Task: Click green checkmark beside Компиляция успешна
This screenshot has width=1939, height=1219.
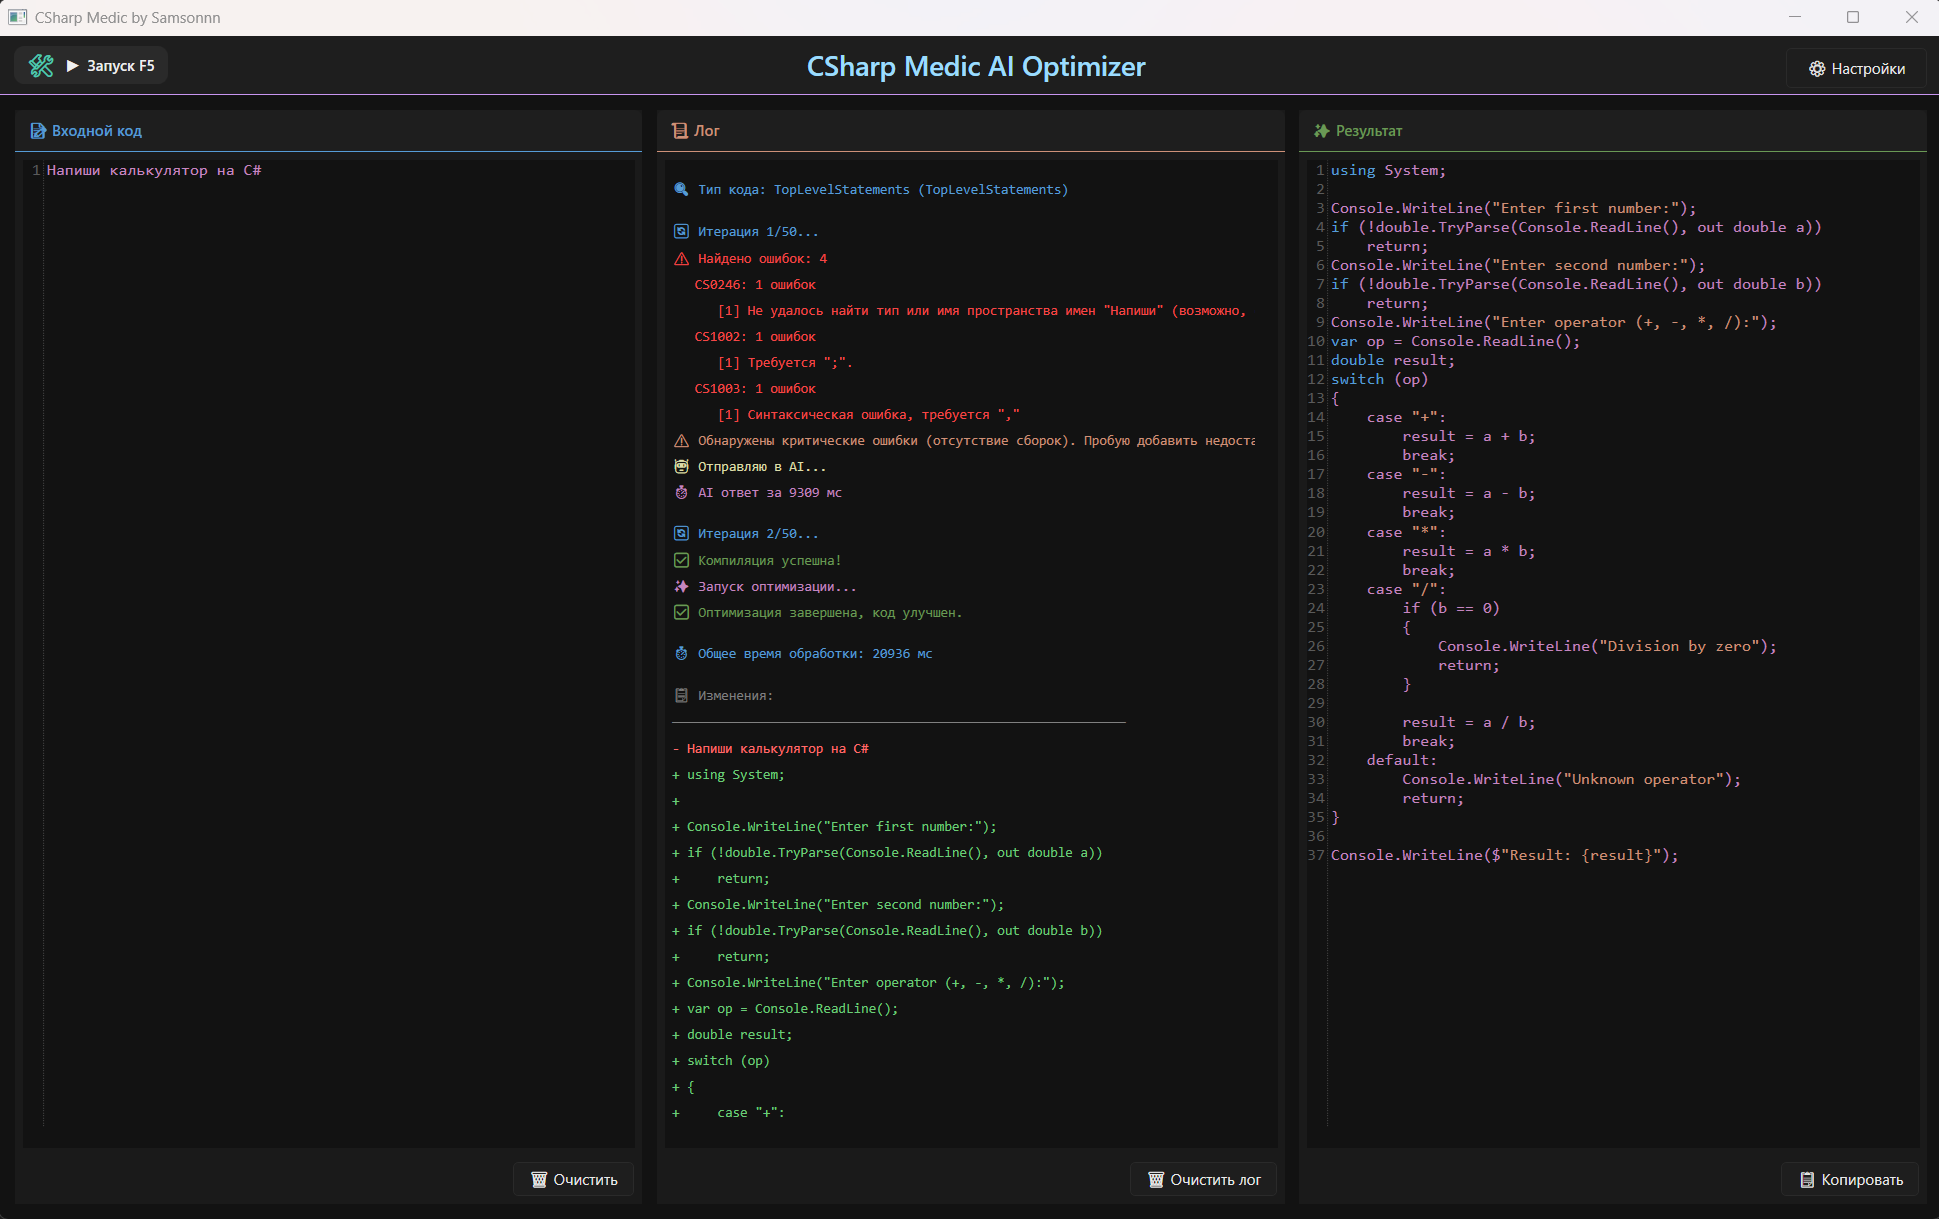Action: click(x=681, y=561)
